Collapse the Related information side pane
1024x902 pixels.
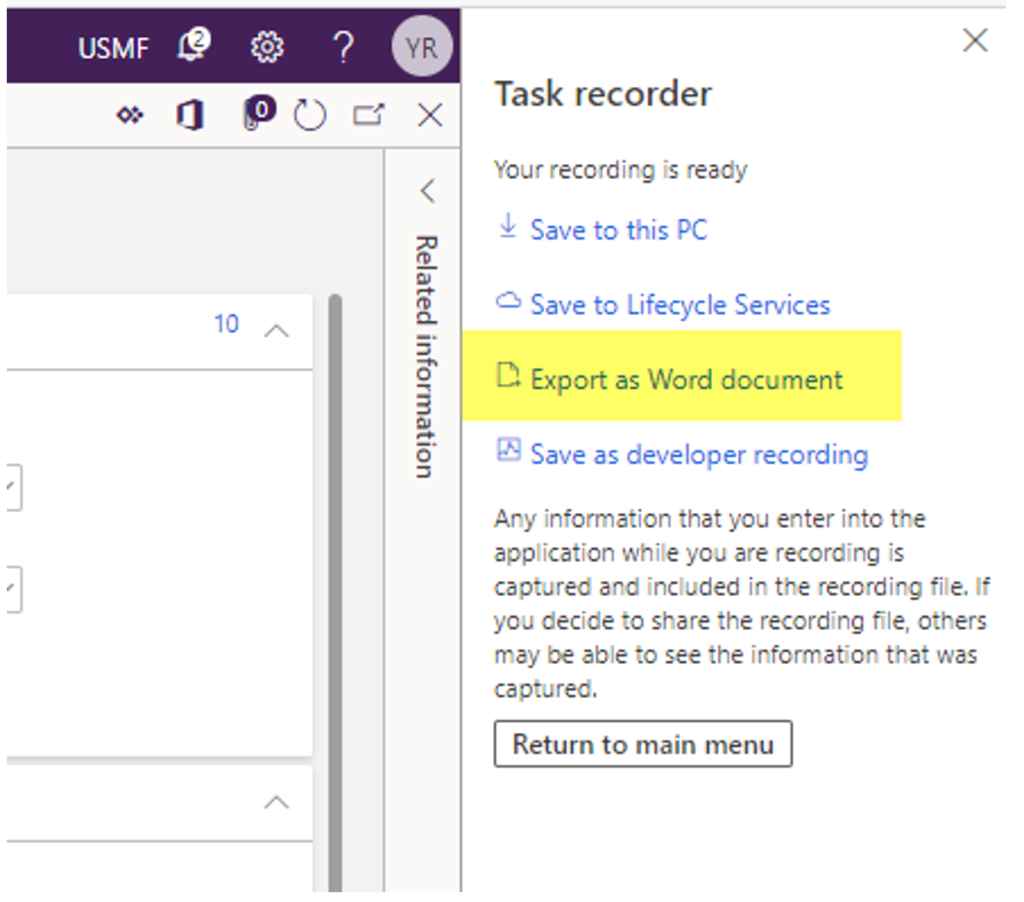pyautogui.click(x=428, y=190)
